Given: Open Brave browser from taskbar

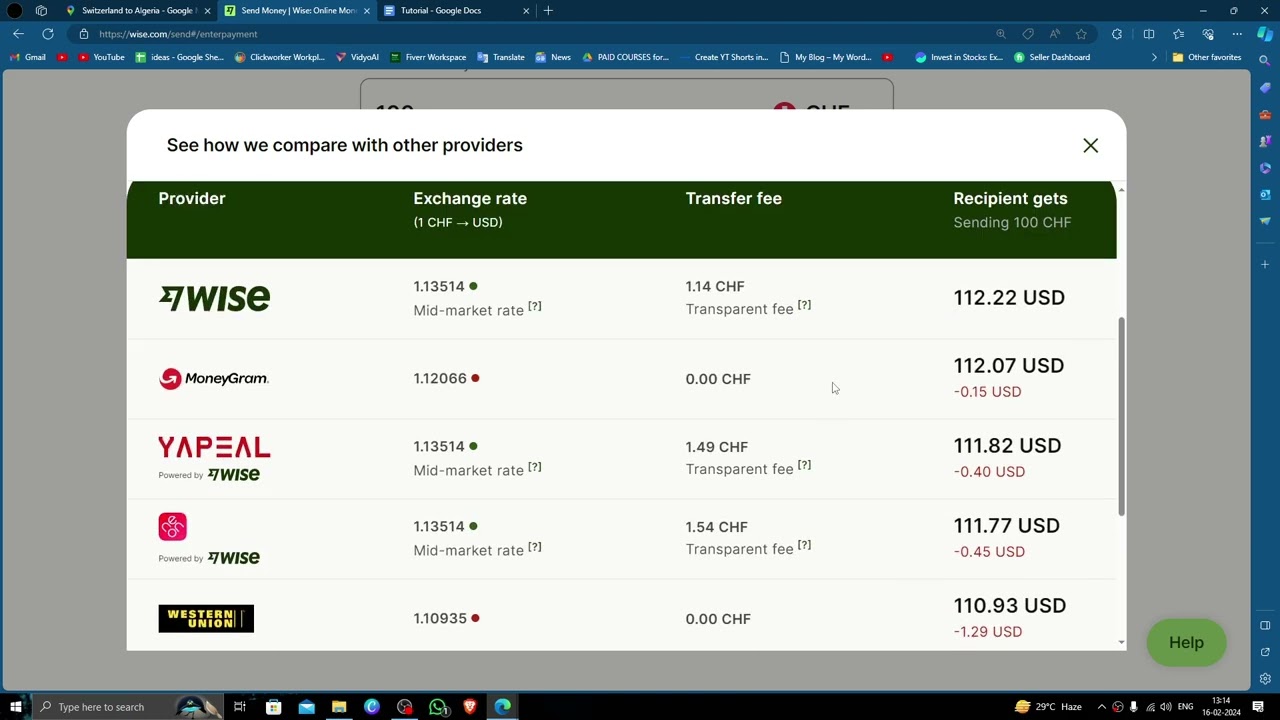Looking at the screenshot, I should 470,707.
